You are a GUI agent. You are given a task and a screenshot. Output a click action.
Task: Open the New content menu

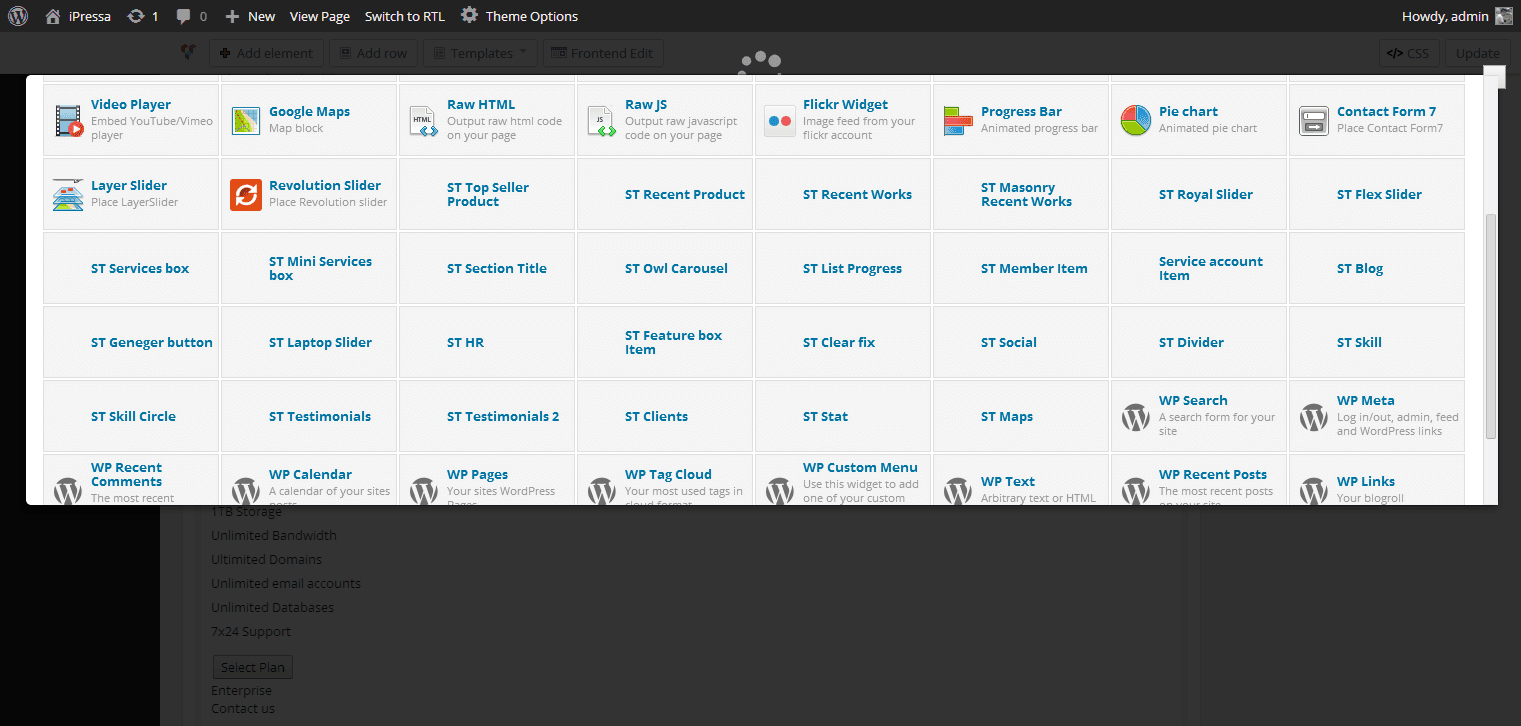250,16
